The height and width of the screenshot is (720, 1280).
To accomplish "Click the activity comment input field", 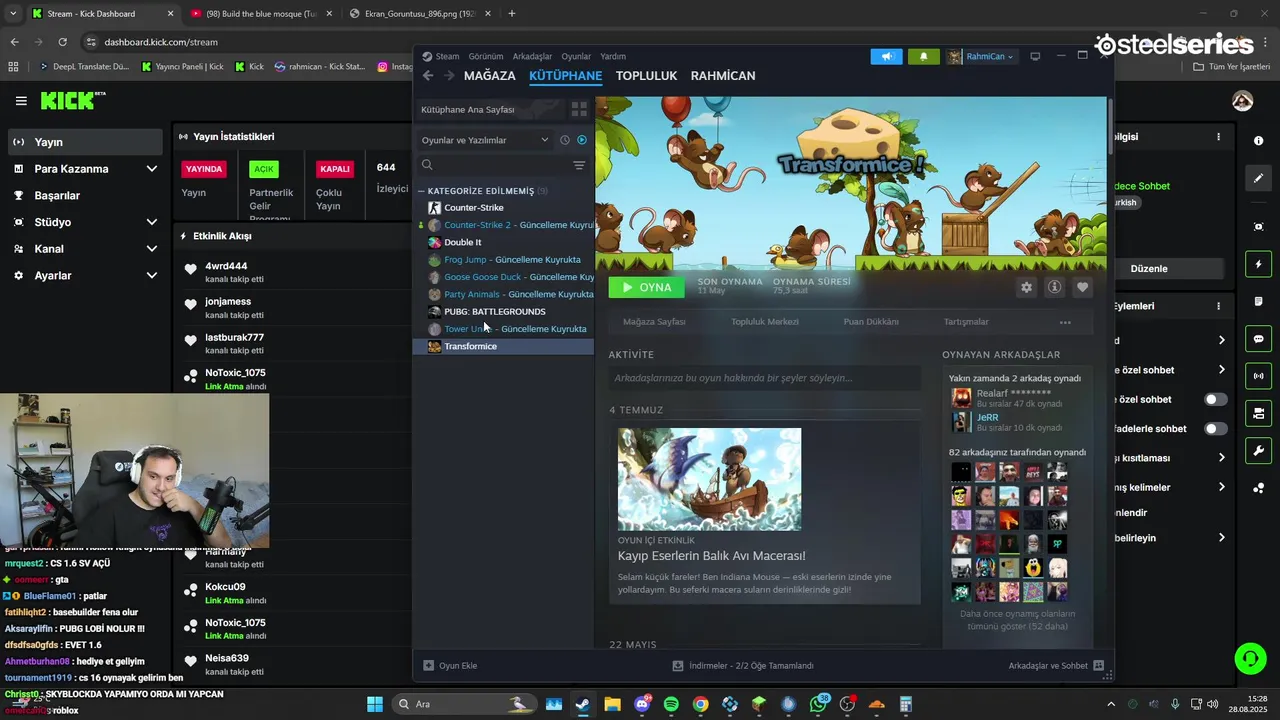I will click(764, 378).
